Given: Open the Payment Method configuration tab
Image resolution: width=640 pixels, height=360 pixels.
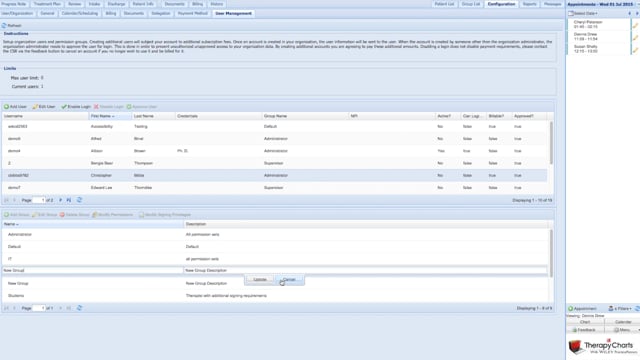Looking at the screenshot, I should pos(193,13).
